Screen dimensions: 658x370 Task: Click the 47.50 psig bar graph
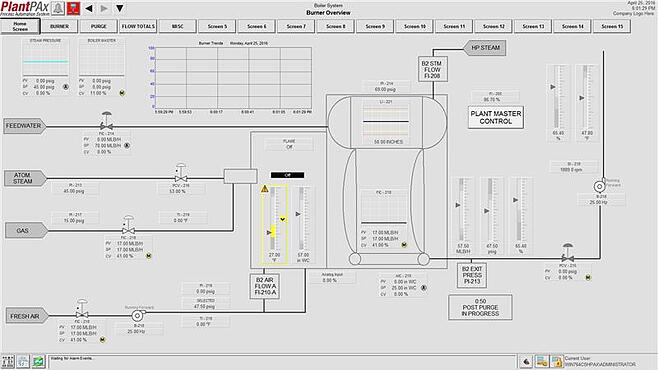492,216
